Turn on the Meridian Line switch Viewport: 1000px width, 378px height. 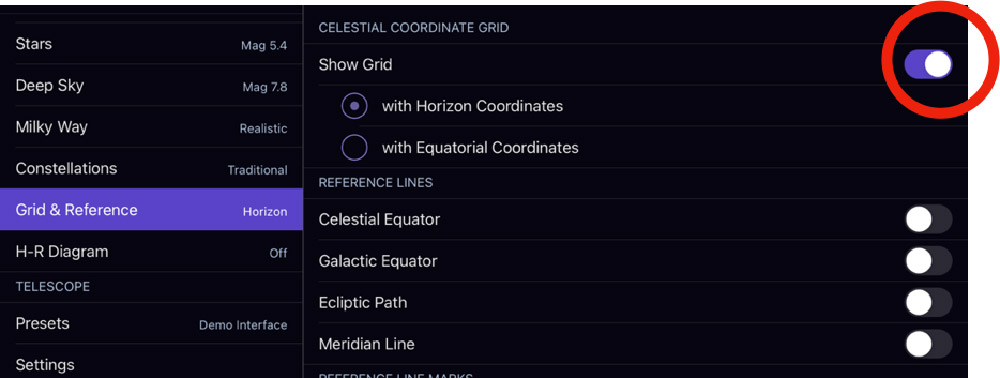(x=928, y=344)
